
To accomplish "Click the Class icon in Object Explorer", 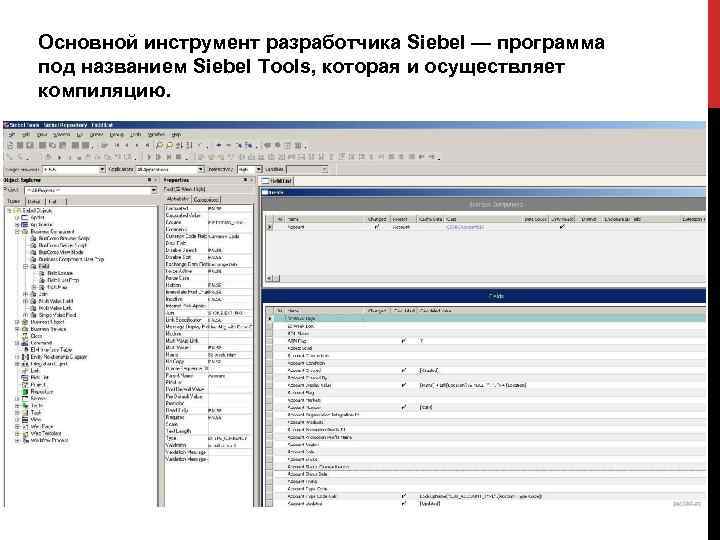I will click(25, 336).
